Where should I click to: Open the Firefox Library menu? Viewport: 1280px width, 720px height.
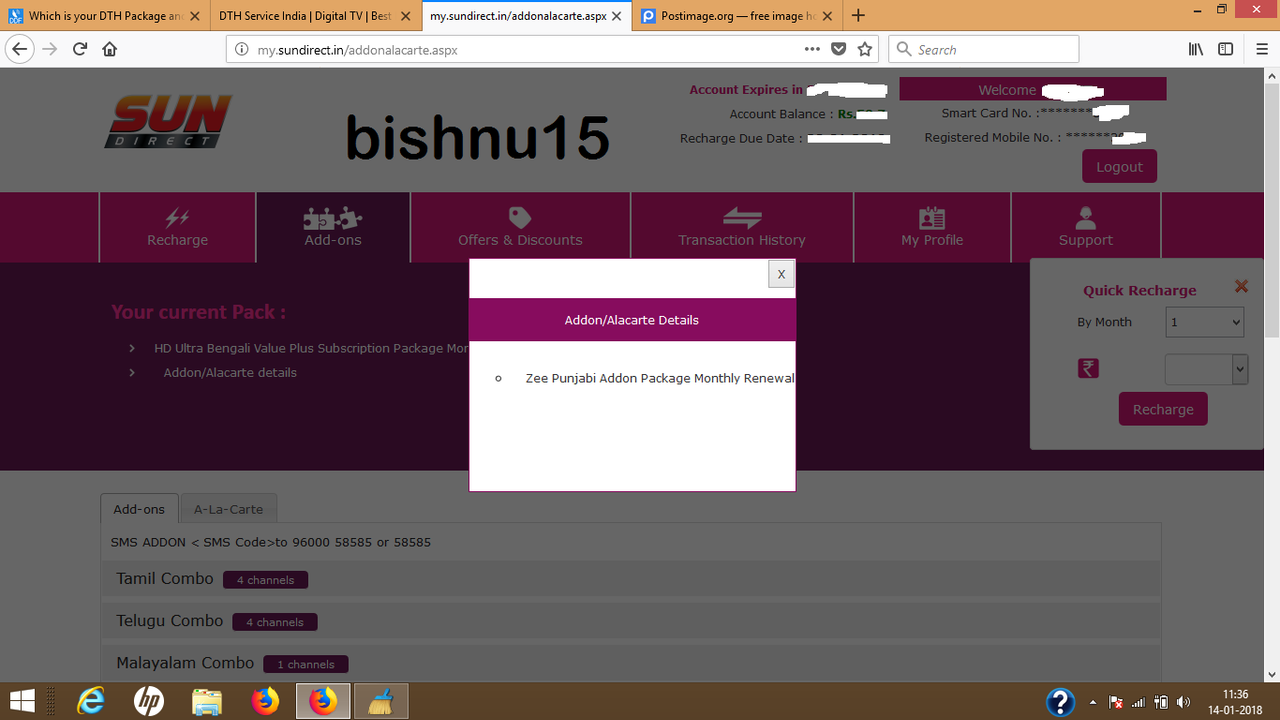pyautogui.click(x=1195, y=49)
